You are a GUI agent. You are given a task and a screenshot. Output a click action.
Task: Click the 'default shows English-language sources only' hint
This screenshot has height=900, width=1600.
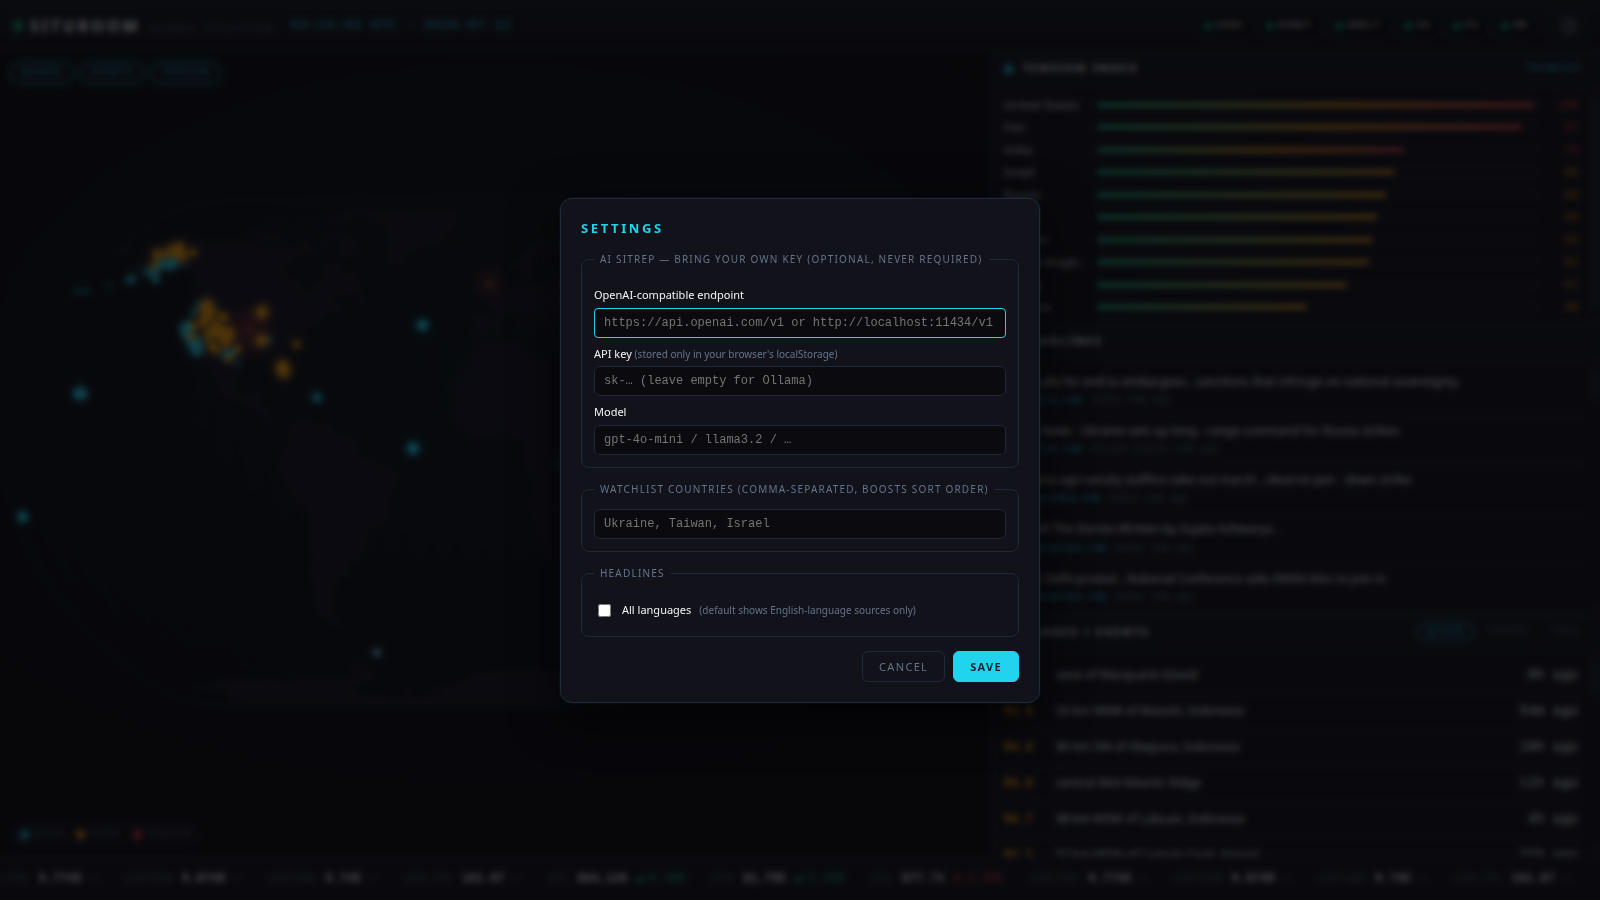tap(807, 610)
